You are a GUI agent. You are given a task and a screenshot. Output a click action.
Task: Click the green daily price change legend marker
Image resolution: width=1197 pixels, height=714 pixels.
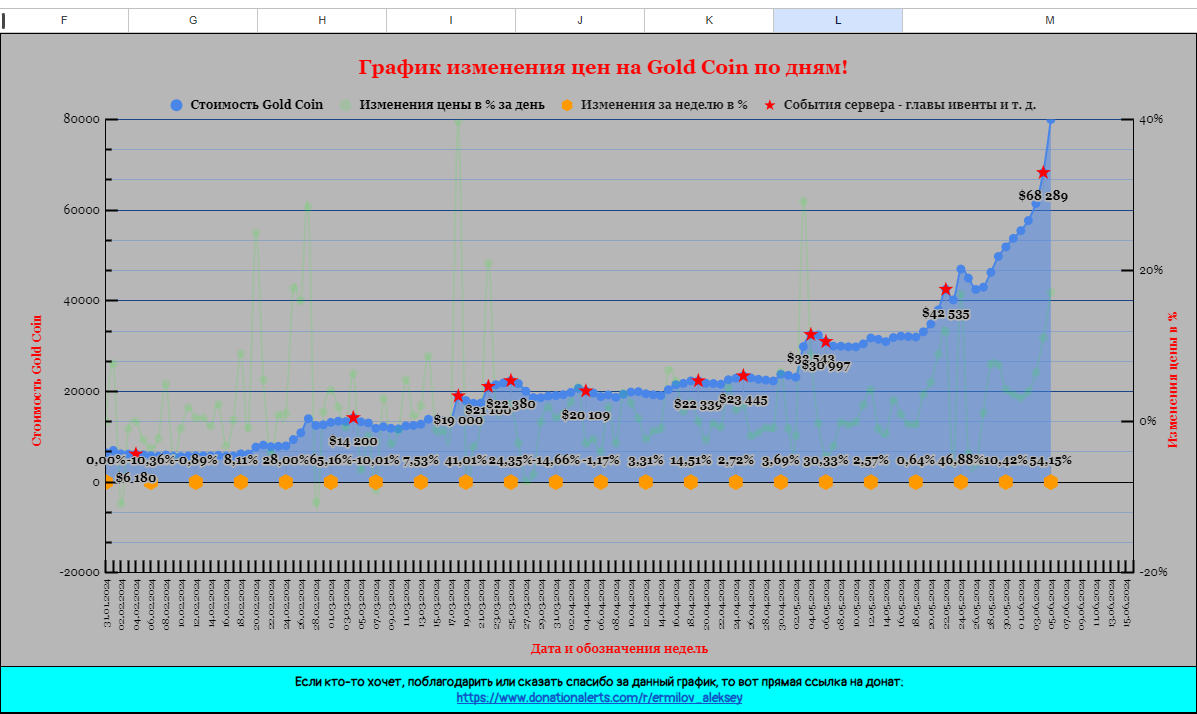(x=346, y=105)
